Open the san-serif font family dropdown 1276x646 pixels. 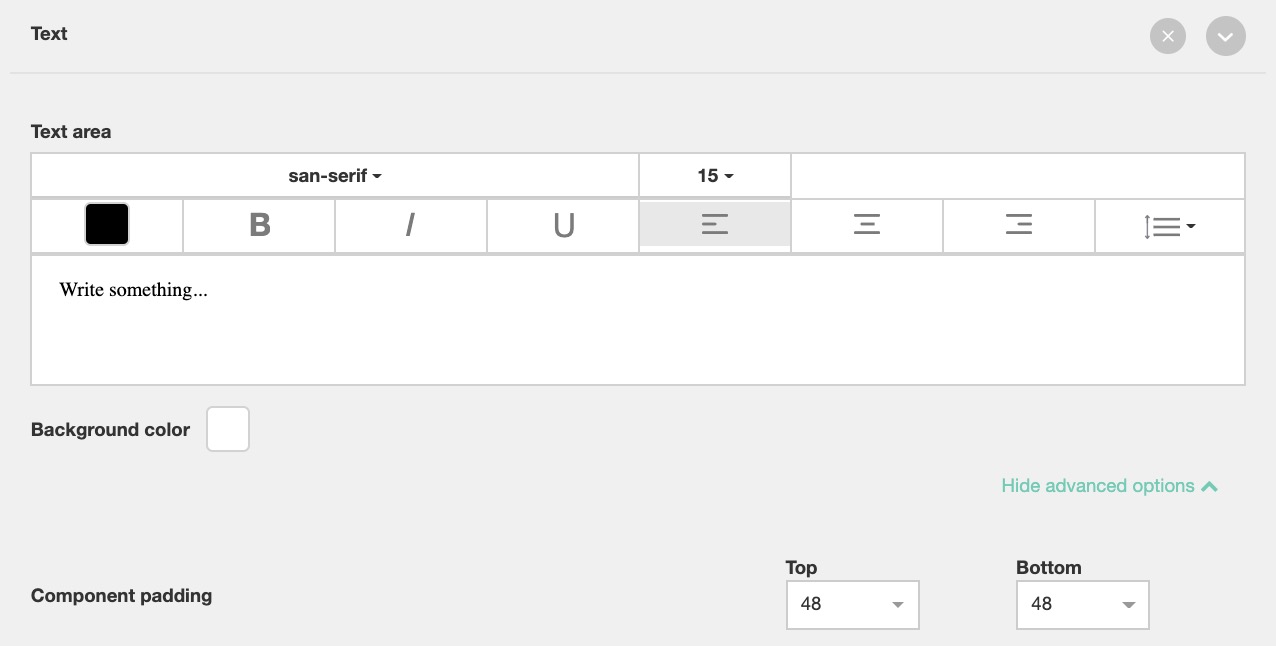[x=335, y=176]
